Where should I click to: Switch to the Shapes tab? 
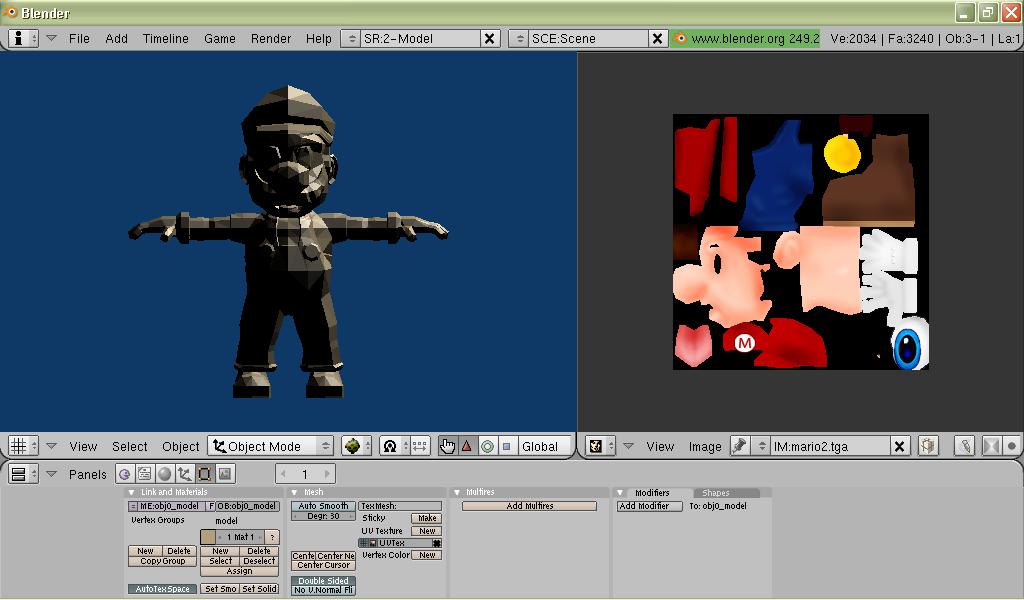point(716,492)
